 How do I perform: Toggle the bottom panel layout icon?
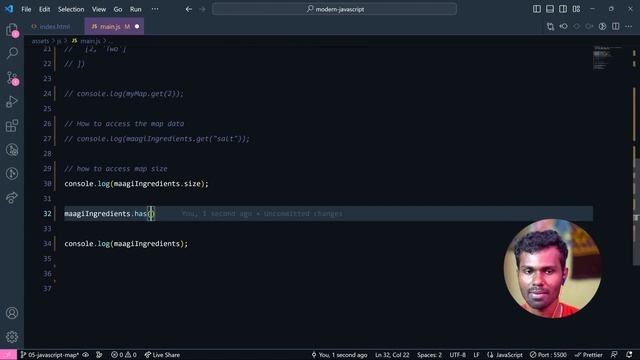pyautogui.click(x=550, y=9)
